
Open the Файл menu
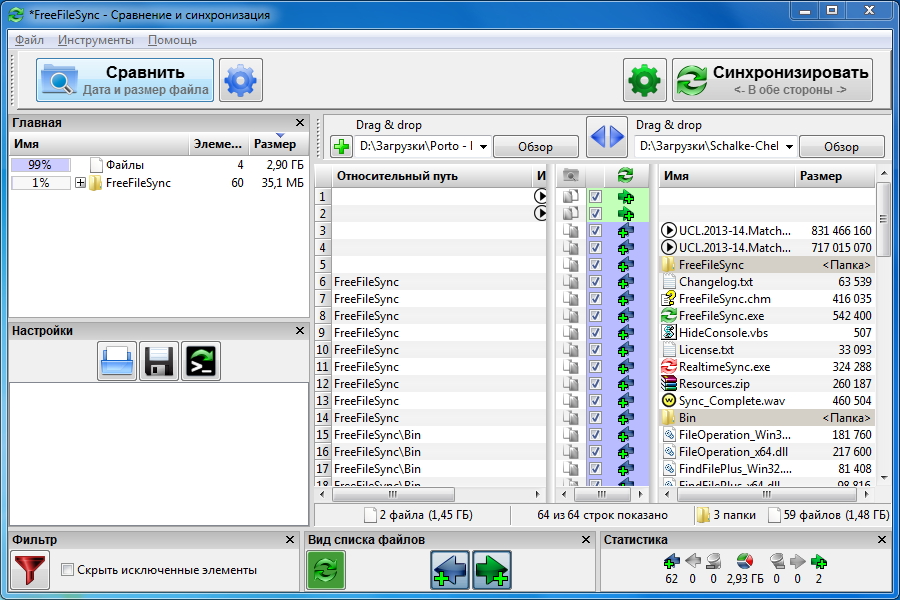coord(29,40)
